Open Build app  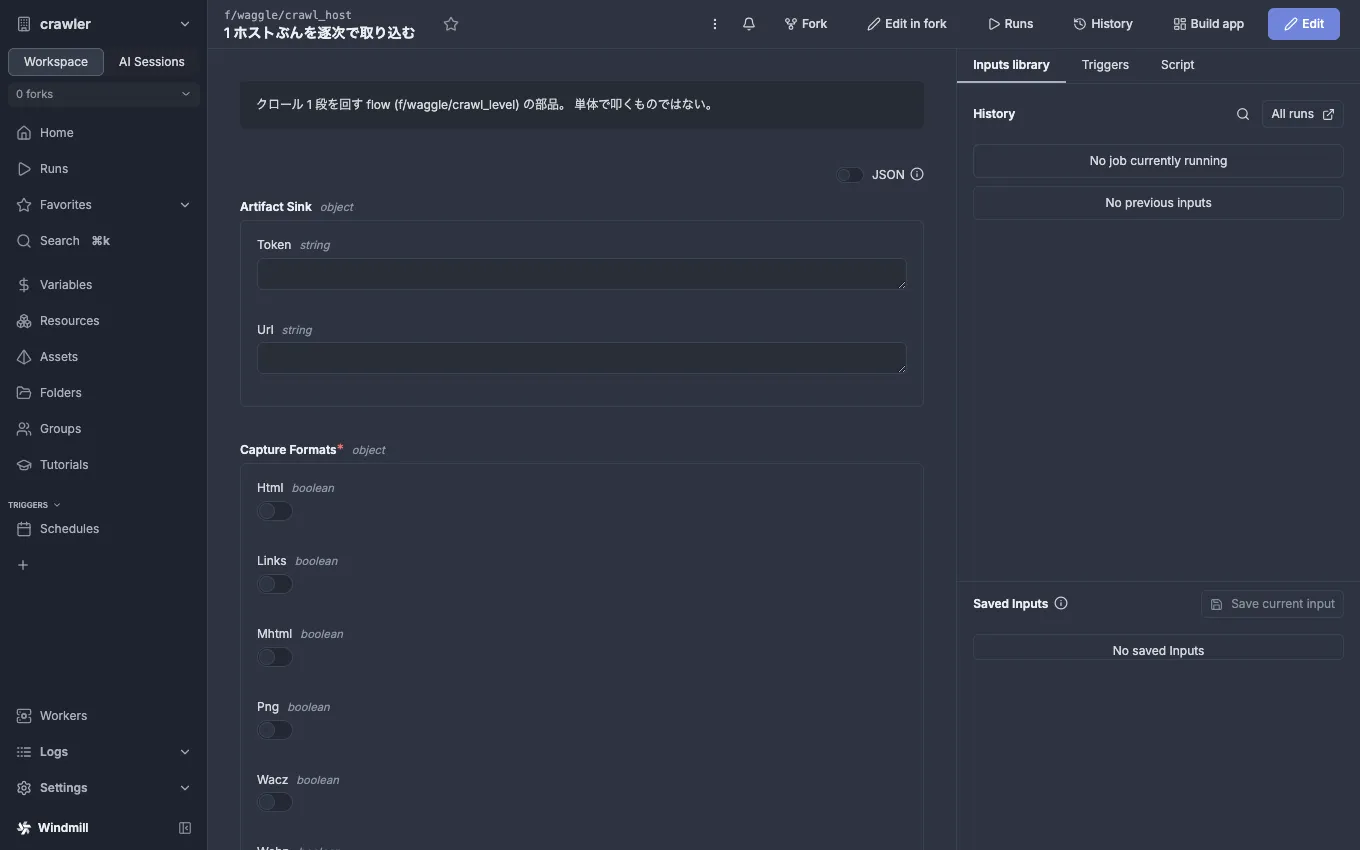pyautogui.click(x=1208, y=24)
